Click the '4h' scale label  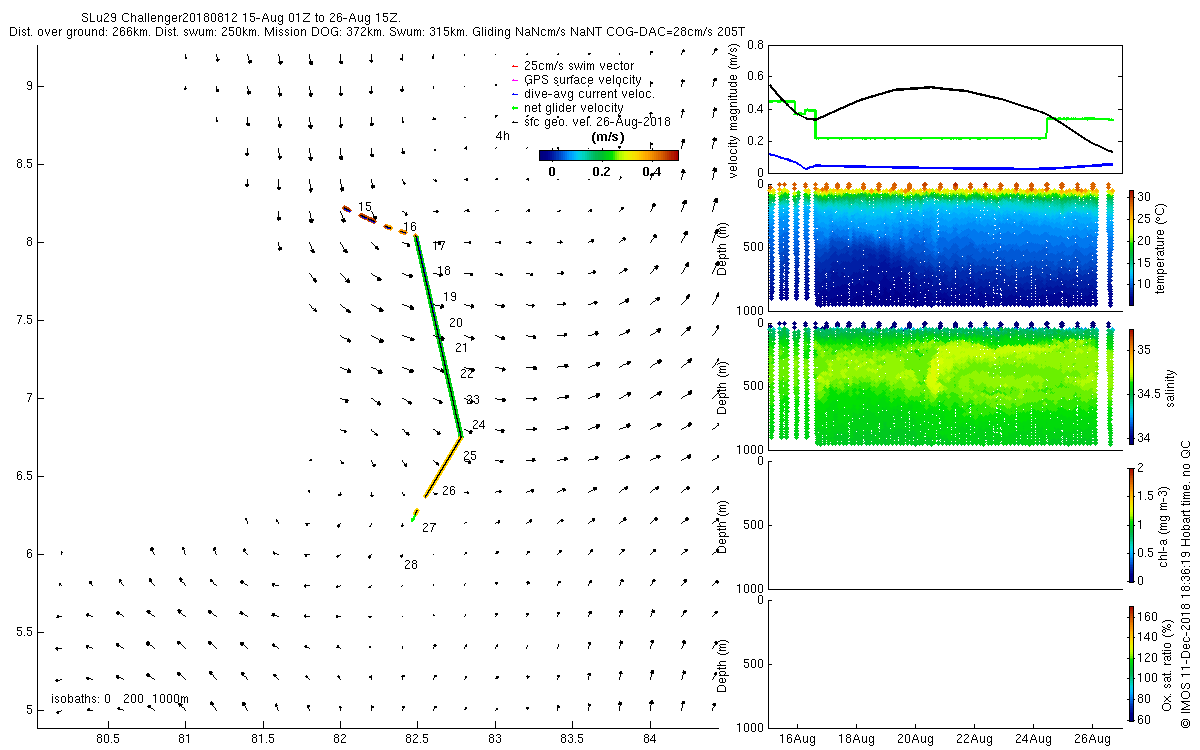(x=502, y=135)
